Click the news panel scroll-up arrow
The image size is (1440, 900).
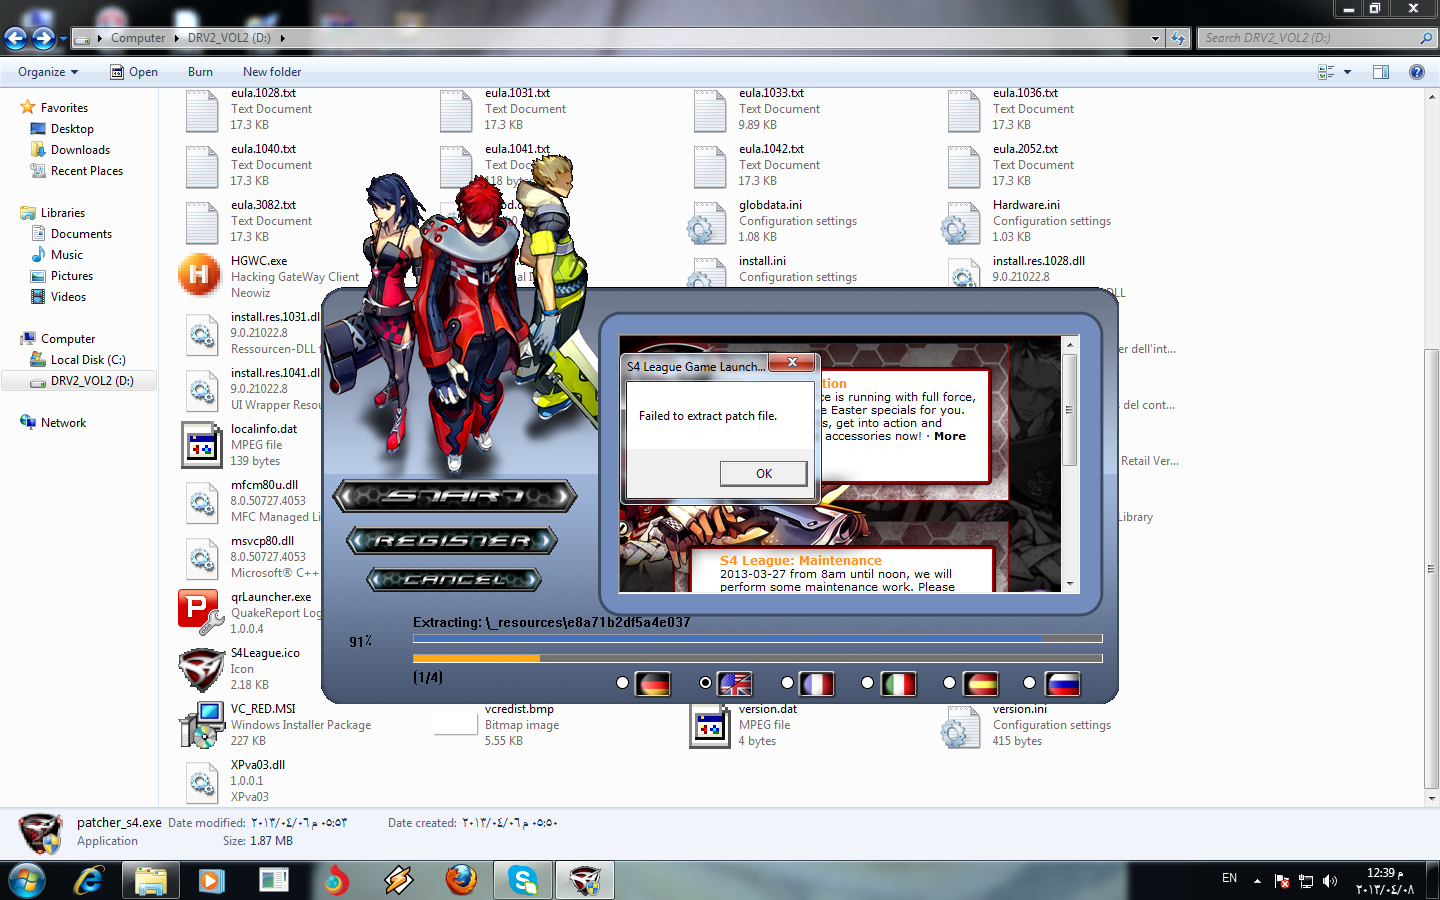point(1069,345)
